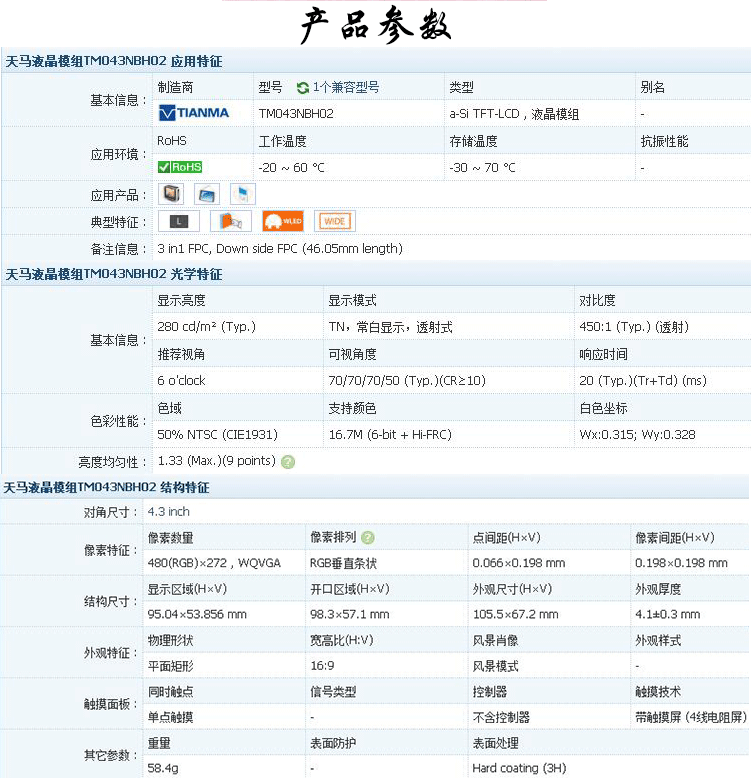The width and height of the screenshot is (754, 778).
Task: Select the 50% NTSC (CIE1931) gamut value
Action: point(217,435)
